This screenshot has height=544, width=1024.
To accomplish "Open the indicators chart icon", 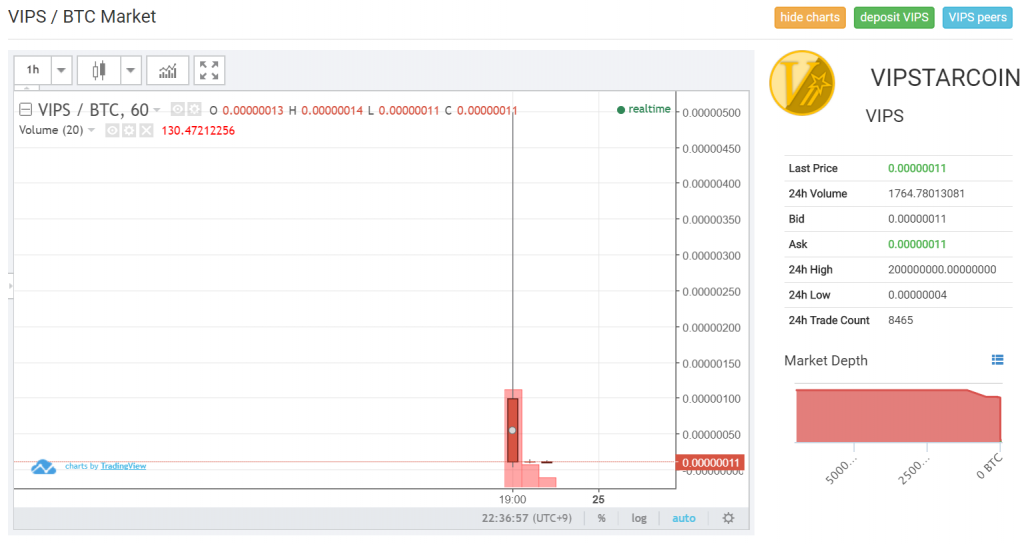I will [x=168, y=70].
